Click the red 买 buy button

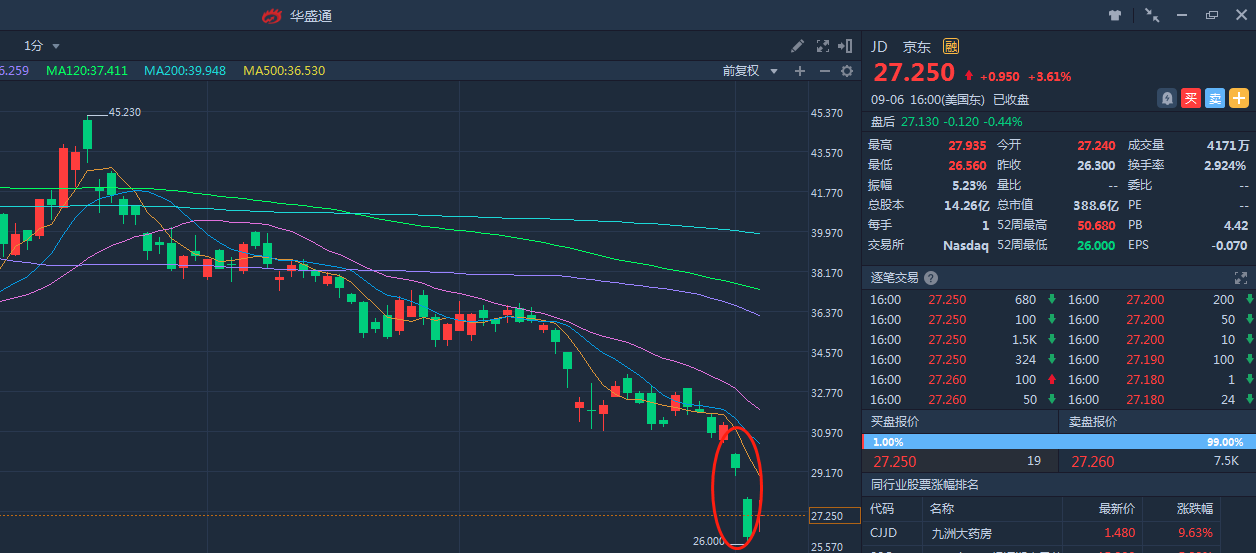[x=1190, y=98]
